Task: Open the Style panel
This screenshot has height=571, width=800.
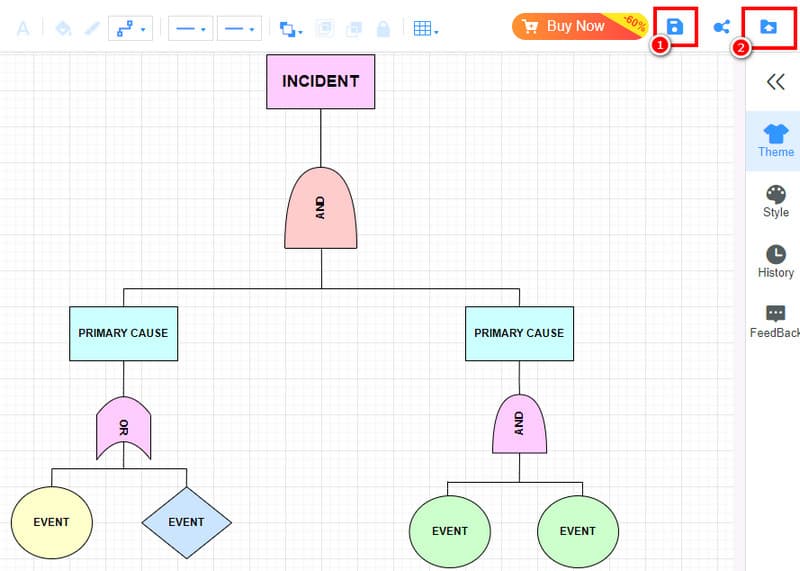Action: [x=776, y=202]
